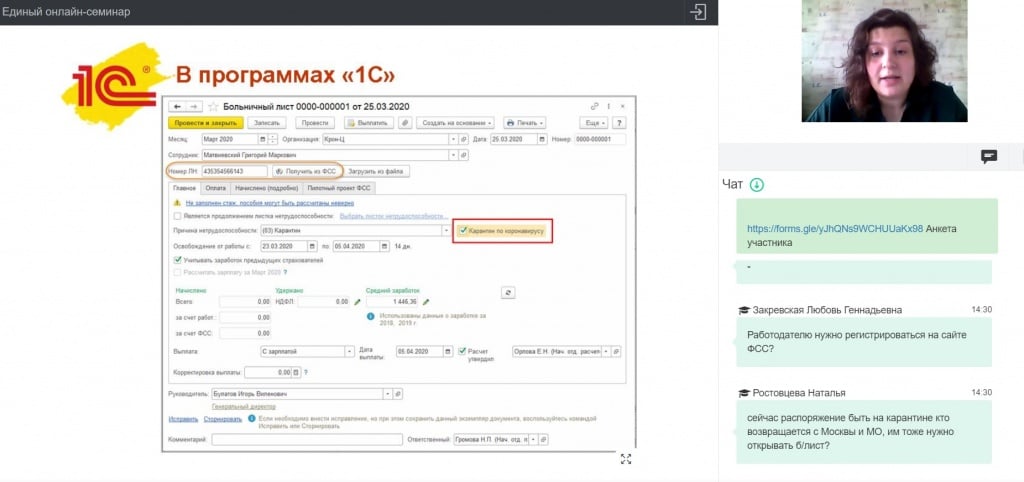Click the Записать button
Viewport: 1024px width, 482px height.
coord(266,123)
